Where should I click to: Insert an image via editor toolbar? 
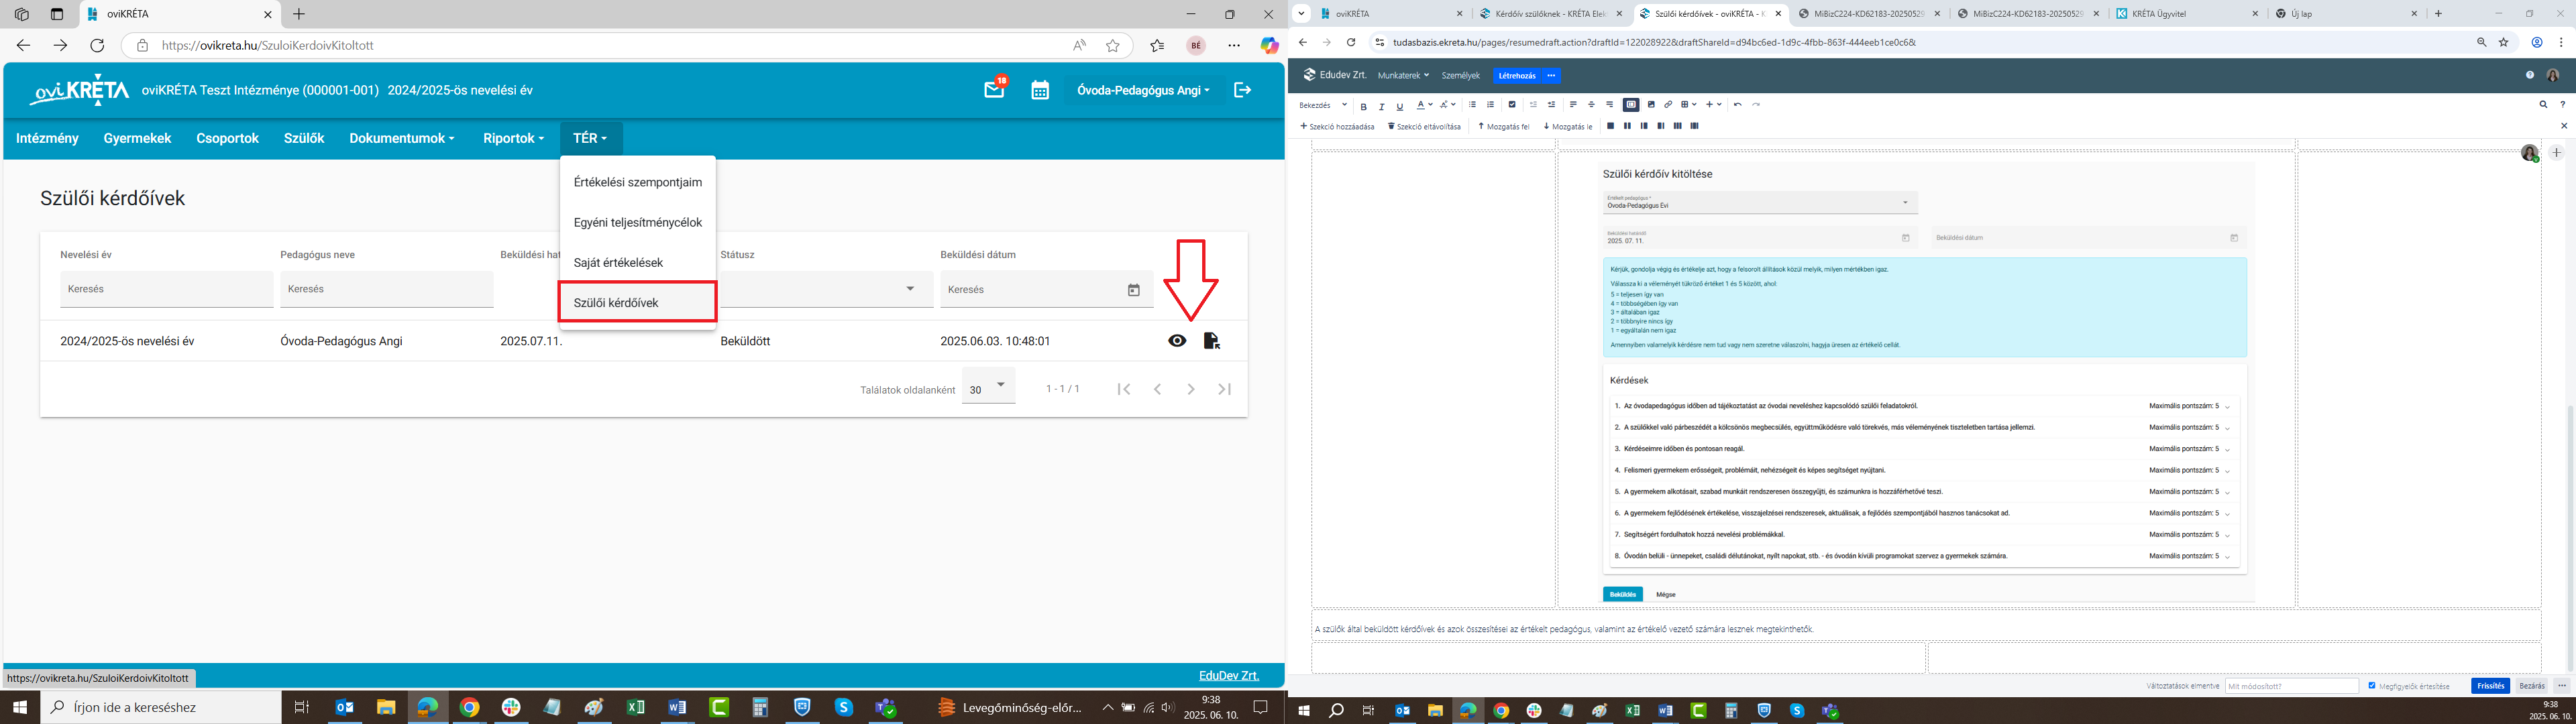tap(1651, 105)
